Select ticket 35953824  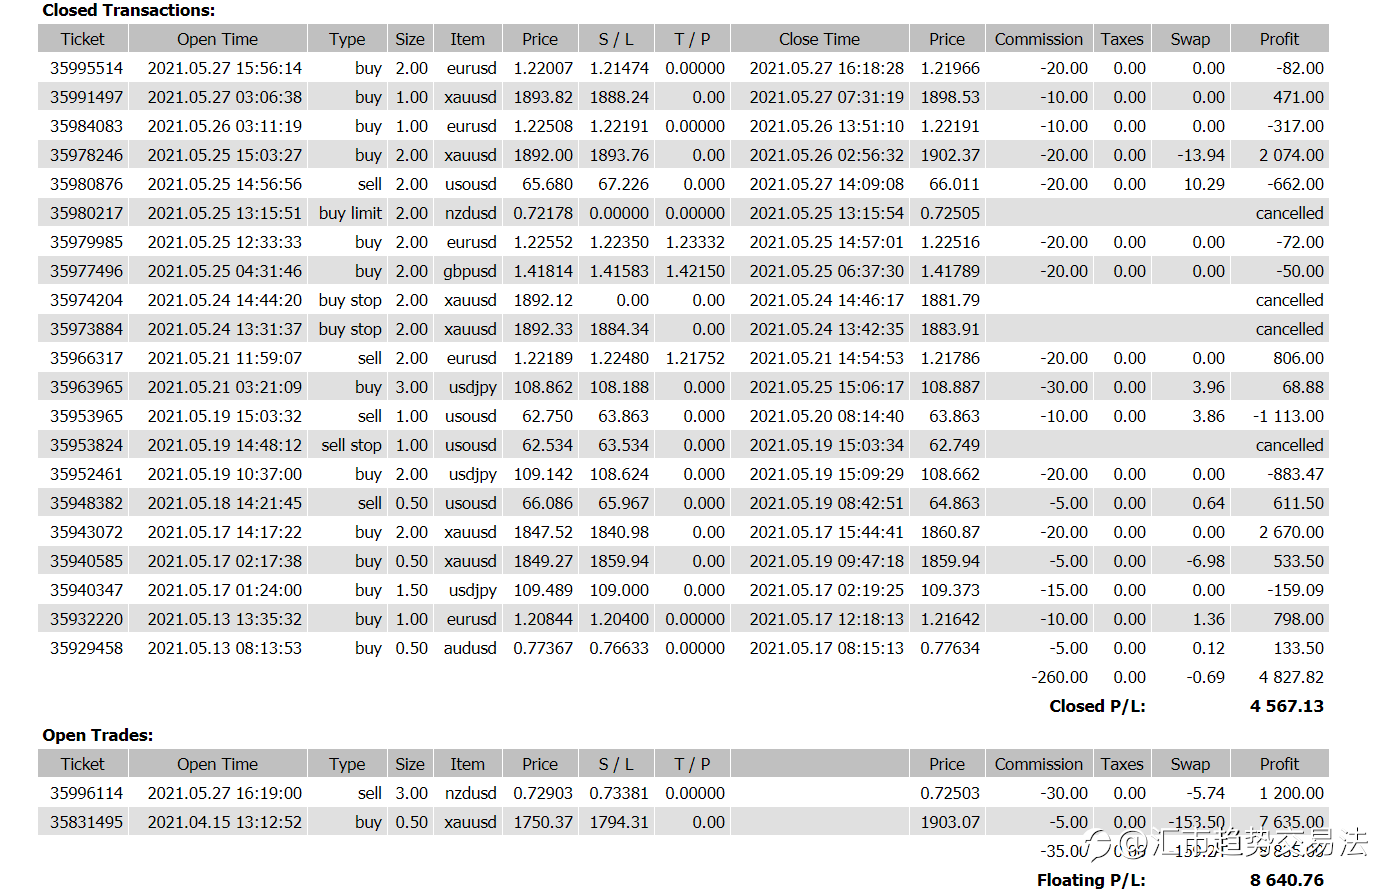coord(87,445)
